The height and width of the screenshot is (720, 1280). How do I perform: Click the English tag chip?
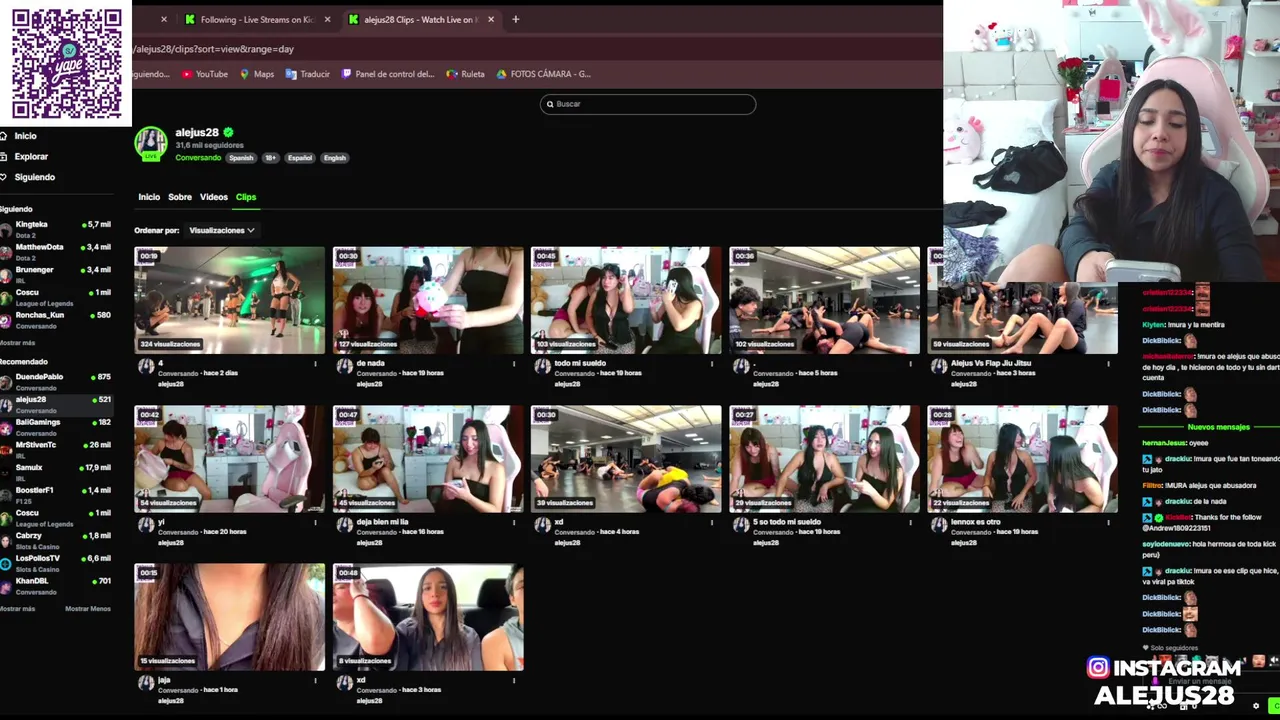click(x=335, y=158)
